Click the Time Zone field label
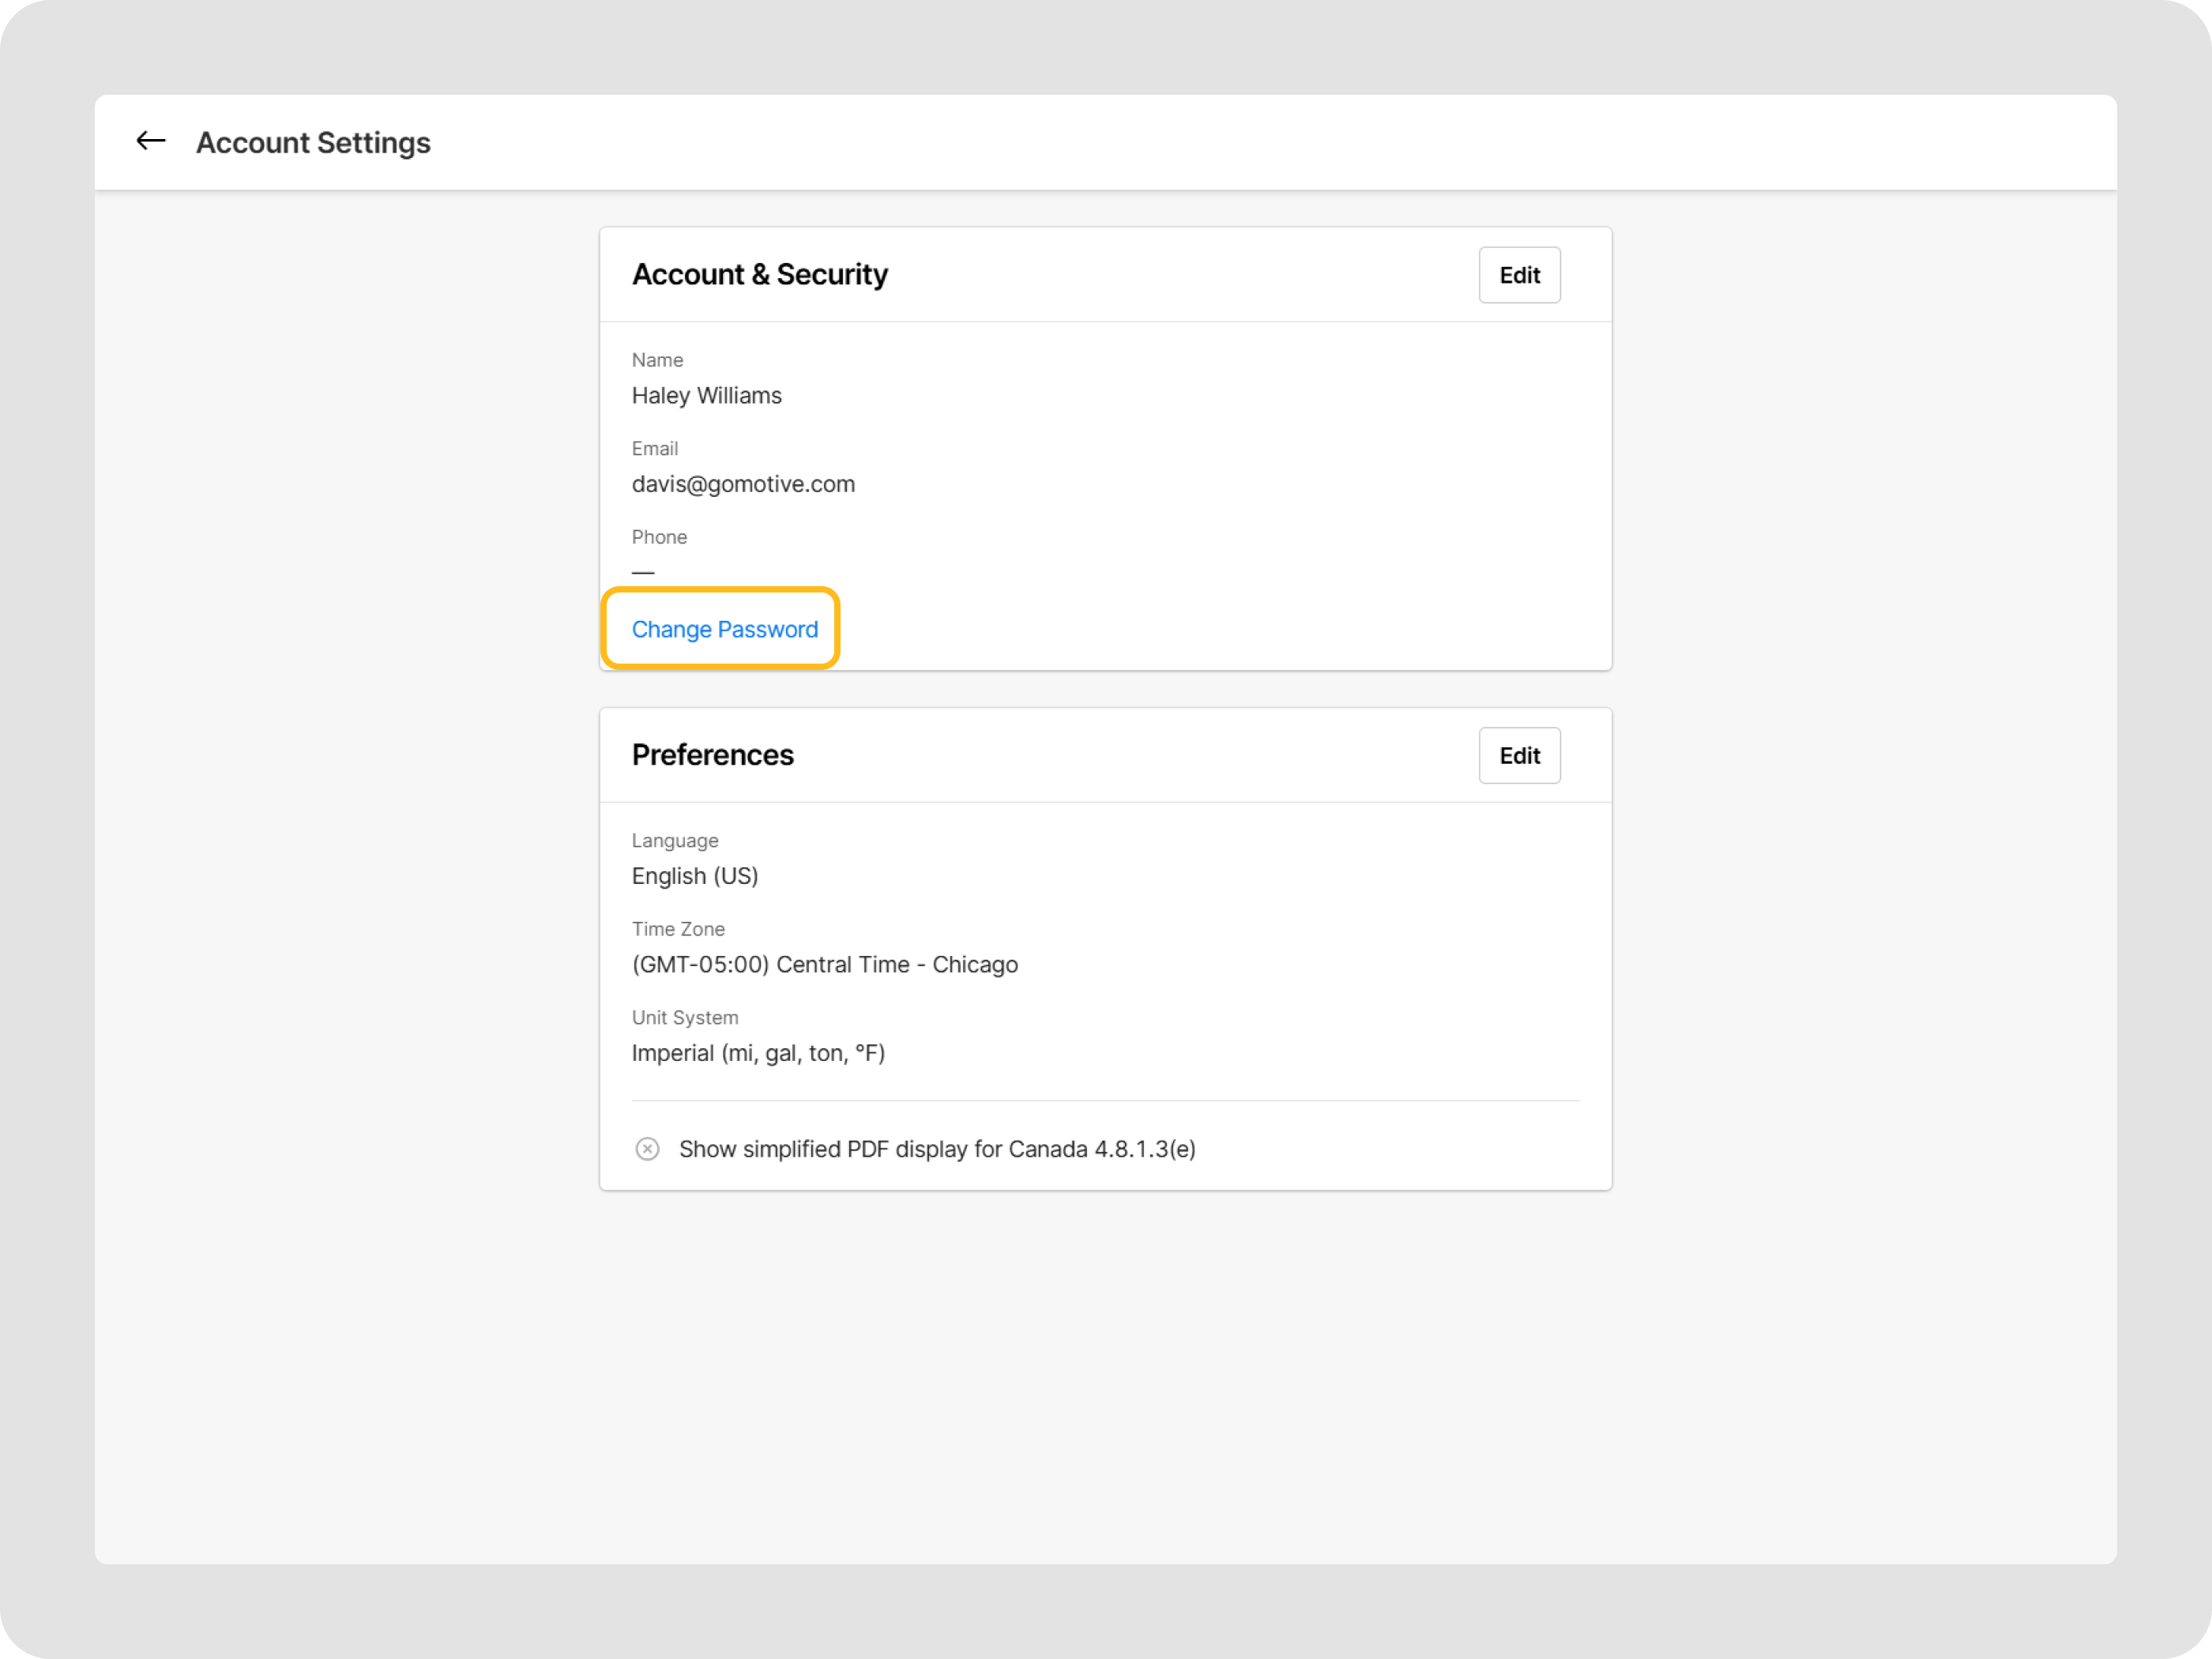 677,929
